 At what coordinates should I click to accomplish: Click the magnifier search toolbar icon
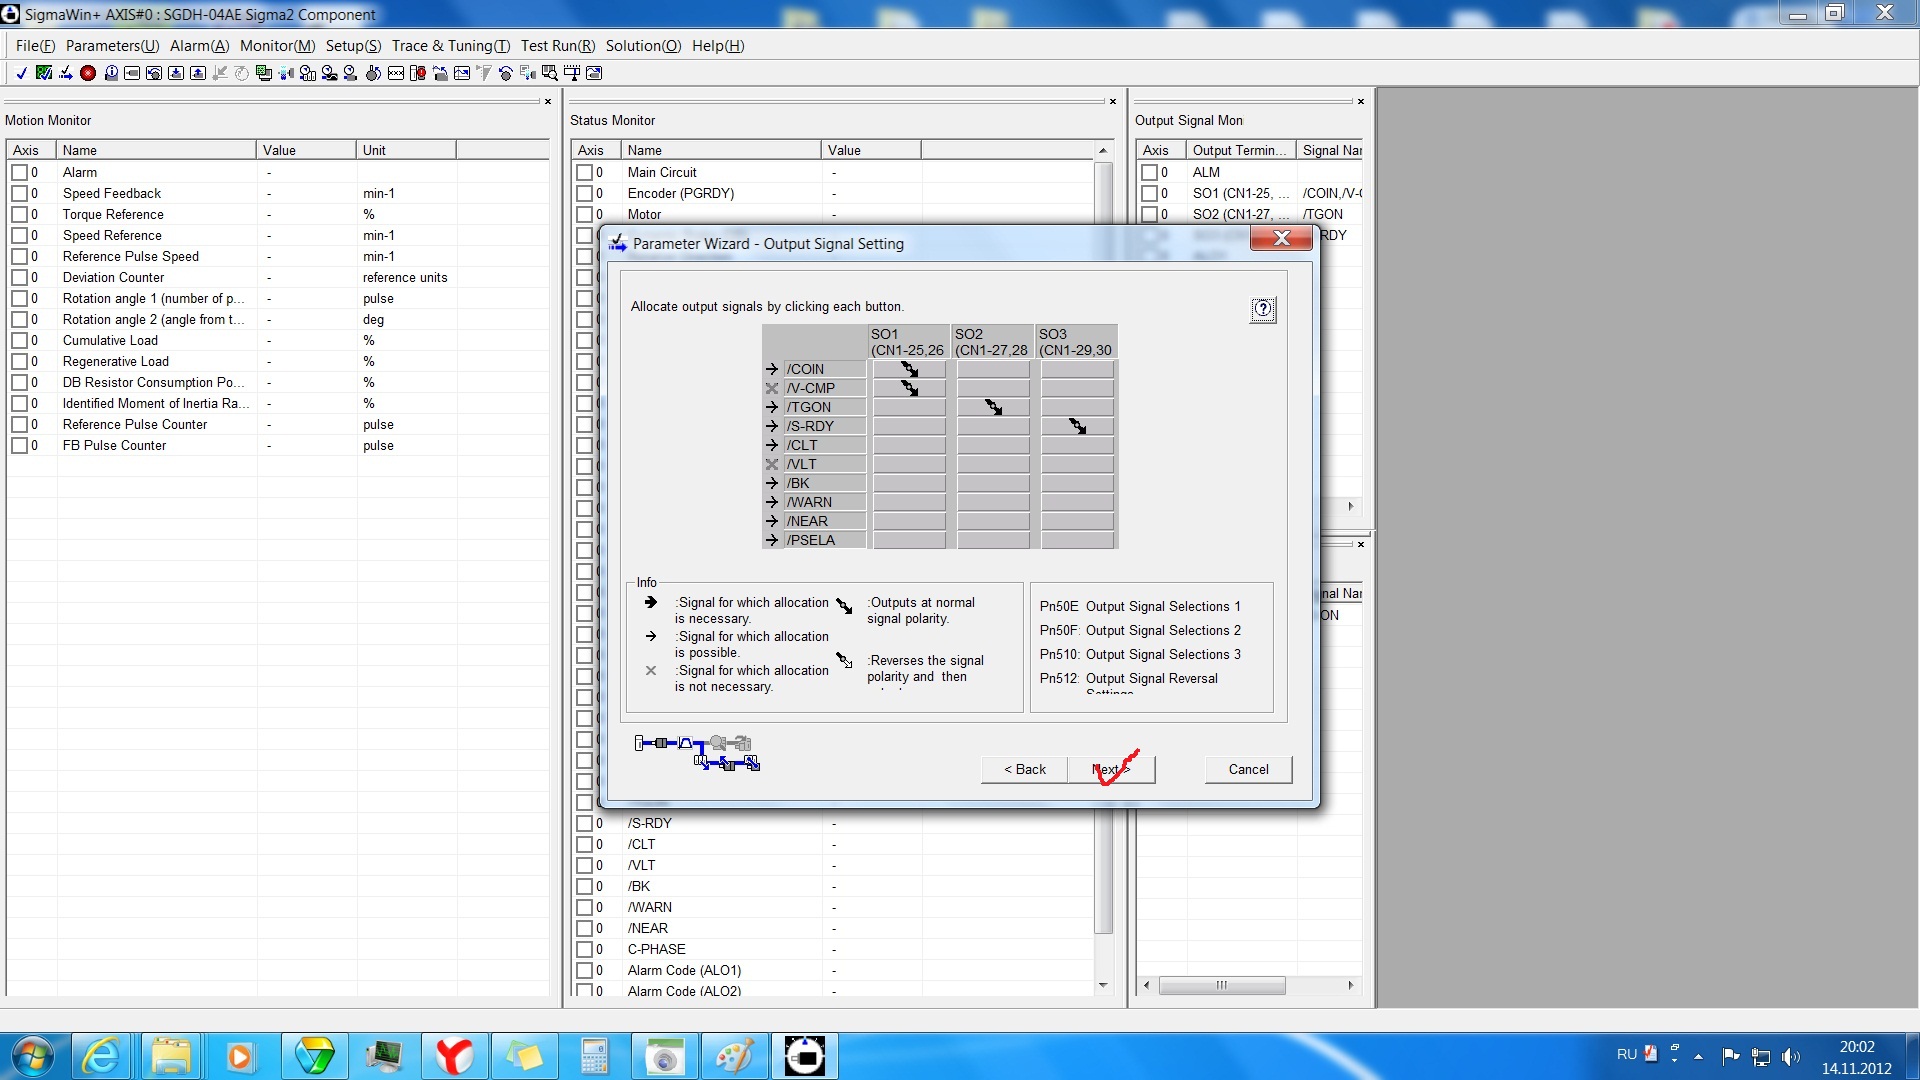pos(549,73)
